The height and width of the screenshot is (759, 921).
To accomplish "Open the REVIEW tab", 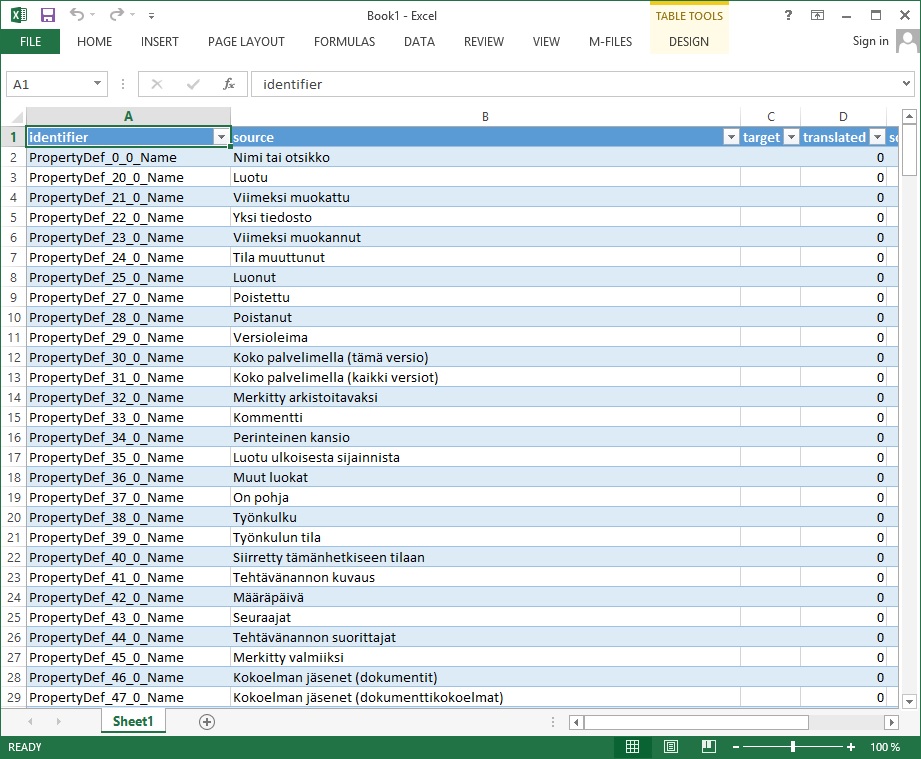I will (x=483, y=42).
